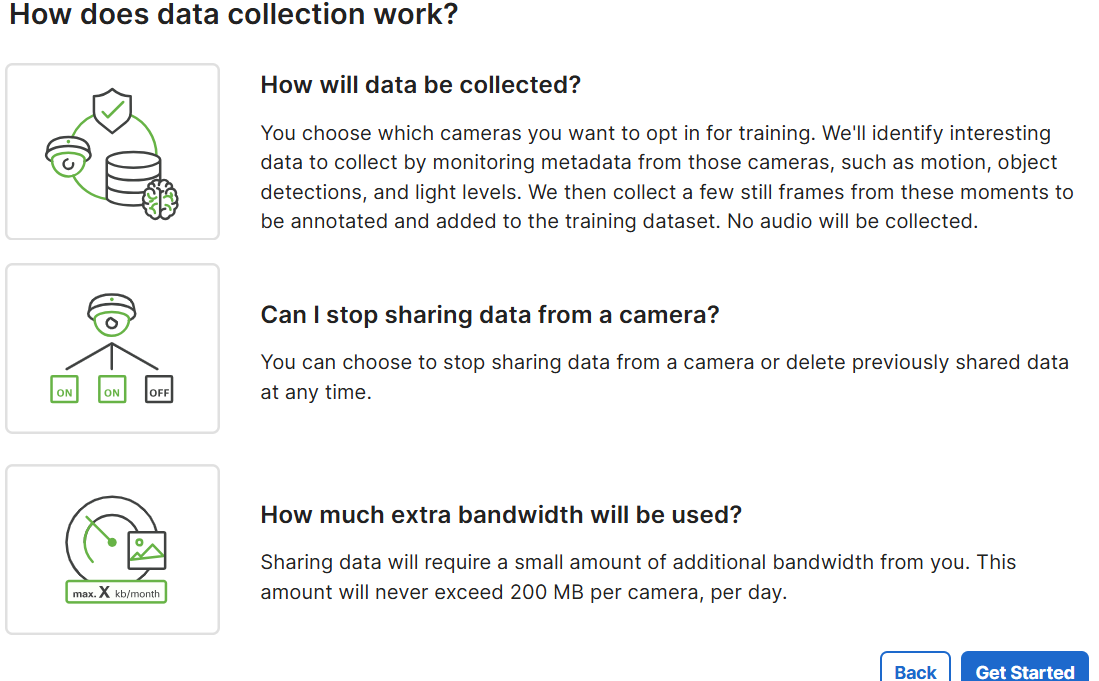Click the 'How will data be collected?' heading

(421, 85)
